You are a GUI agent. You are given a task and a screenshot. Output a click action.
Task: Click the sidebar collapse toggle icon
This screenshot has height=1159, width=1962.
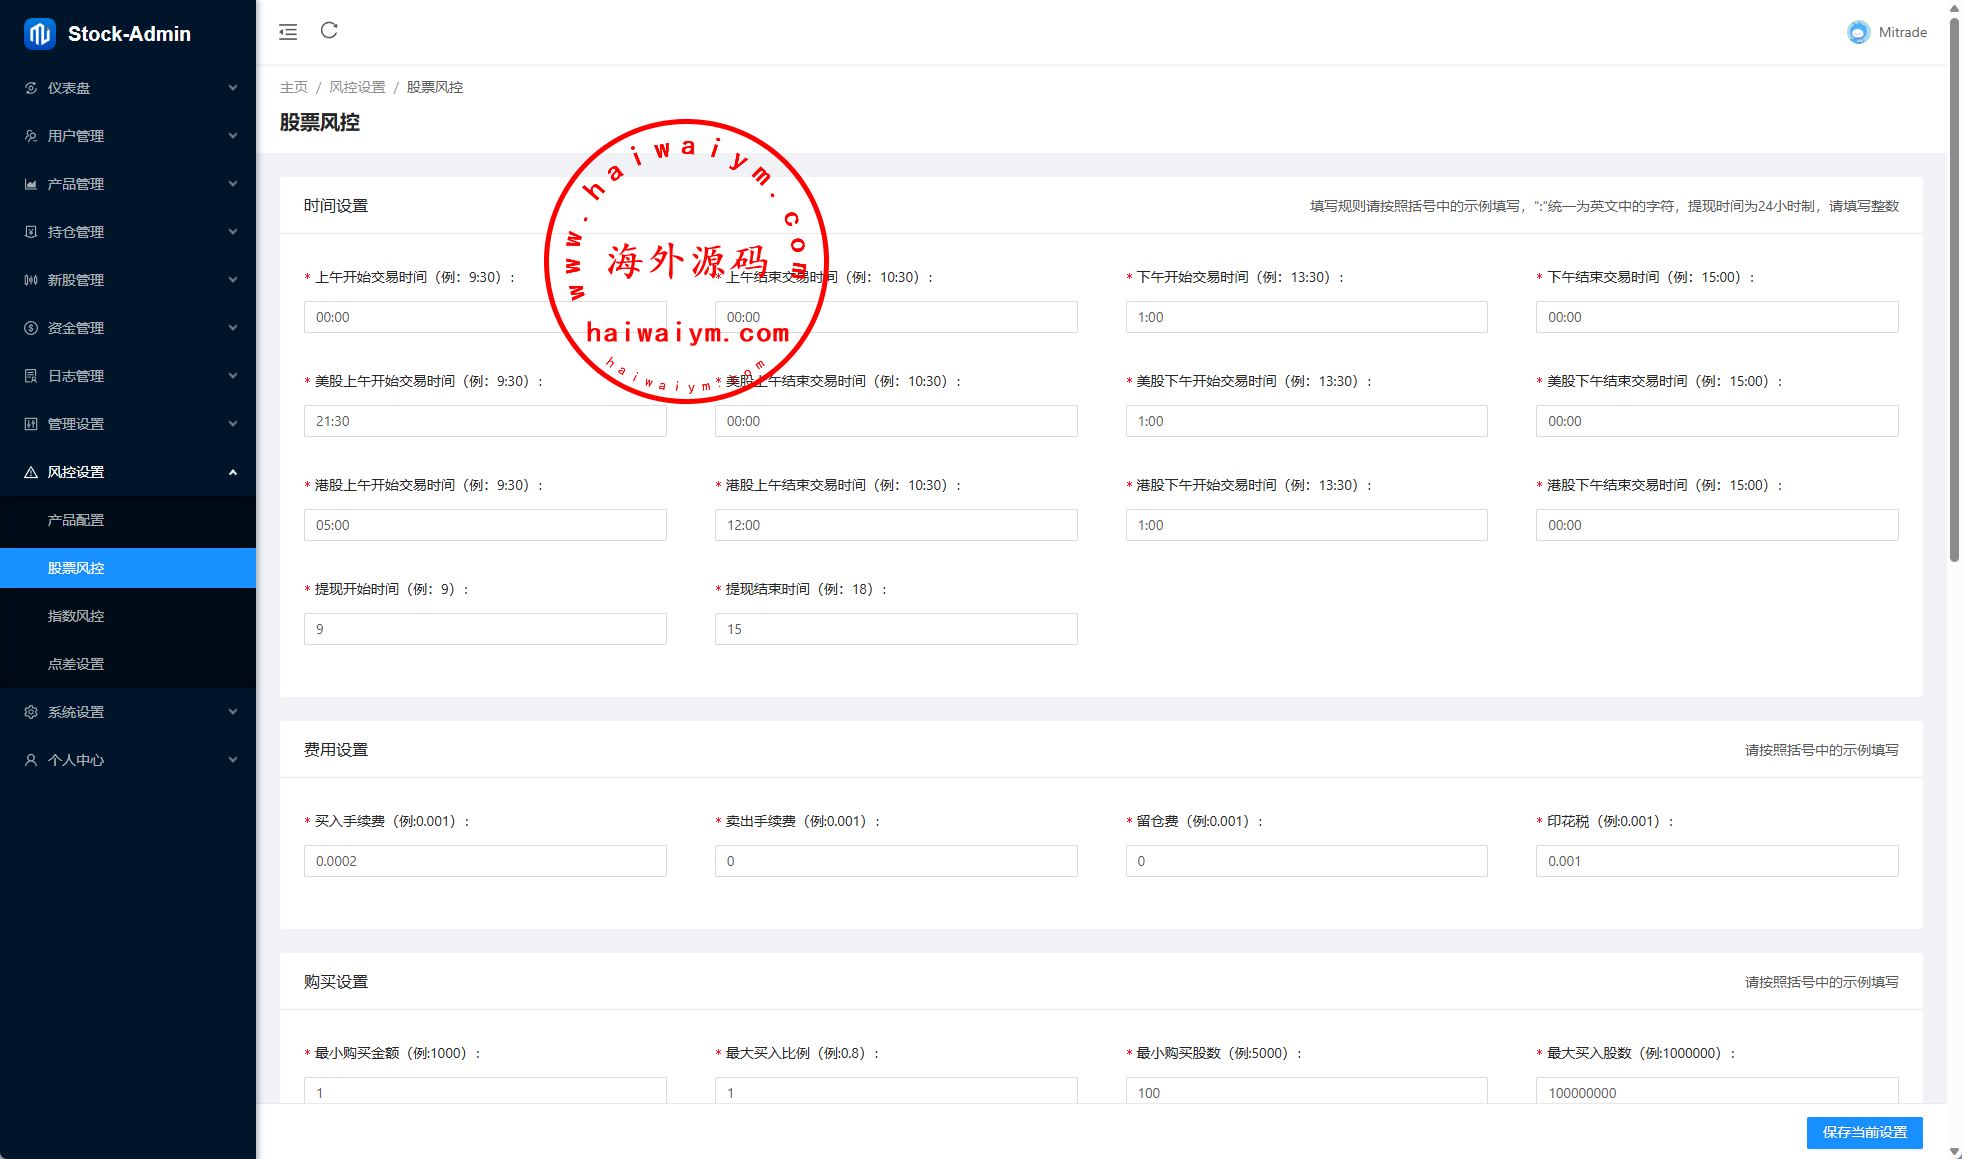click(288, 32)
